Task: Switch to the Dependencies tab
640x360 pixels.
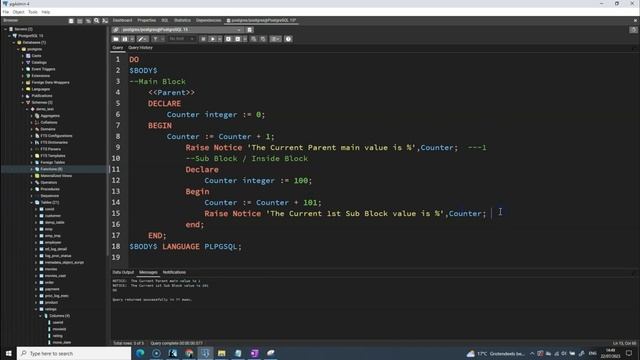Action: click(209, 20)
